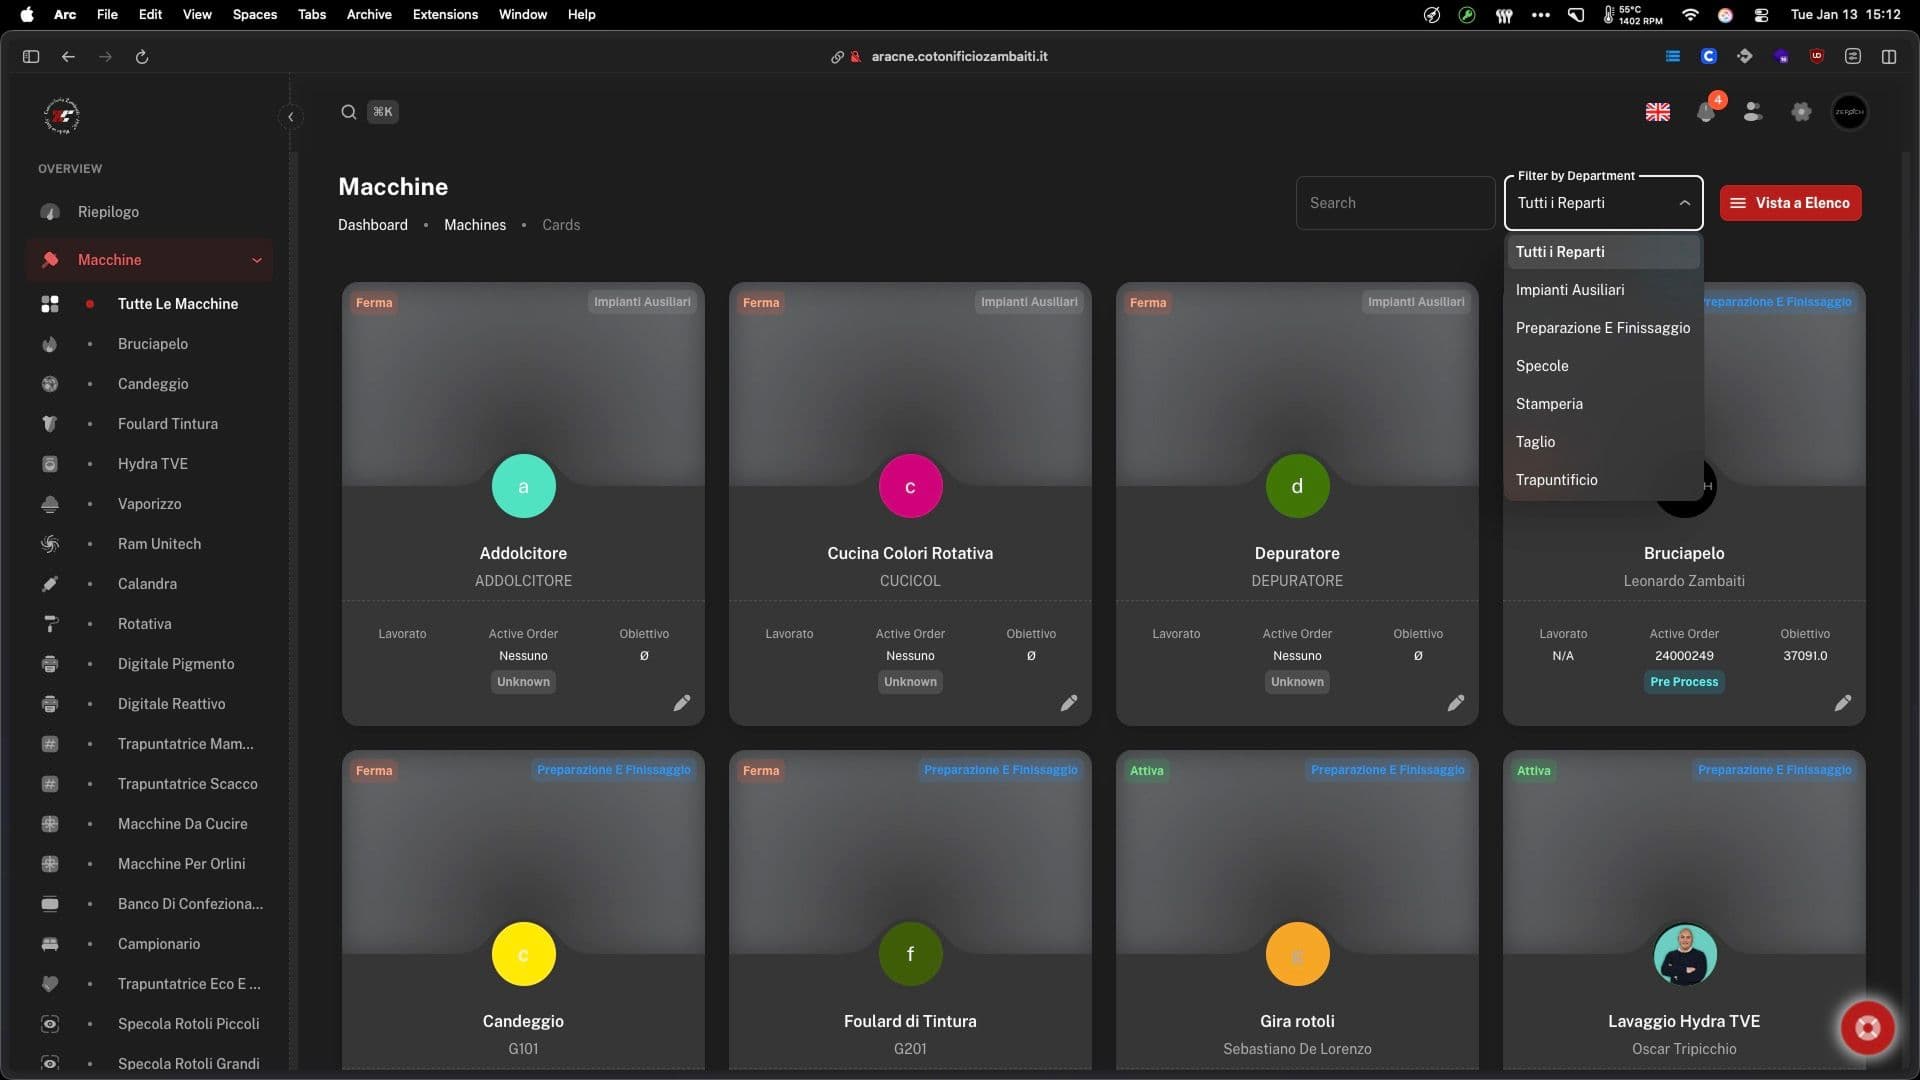Click the notifications bell icon
Viewport: 1920px width, 1080px height.
click(x=1706, y=113)
